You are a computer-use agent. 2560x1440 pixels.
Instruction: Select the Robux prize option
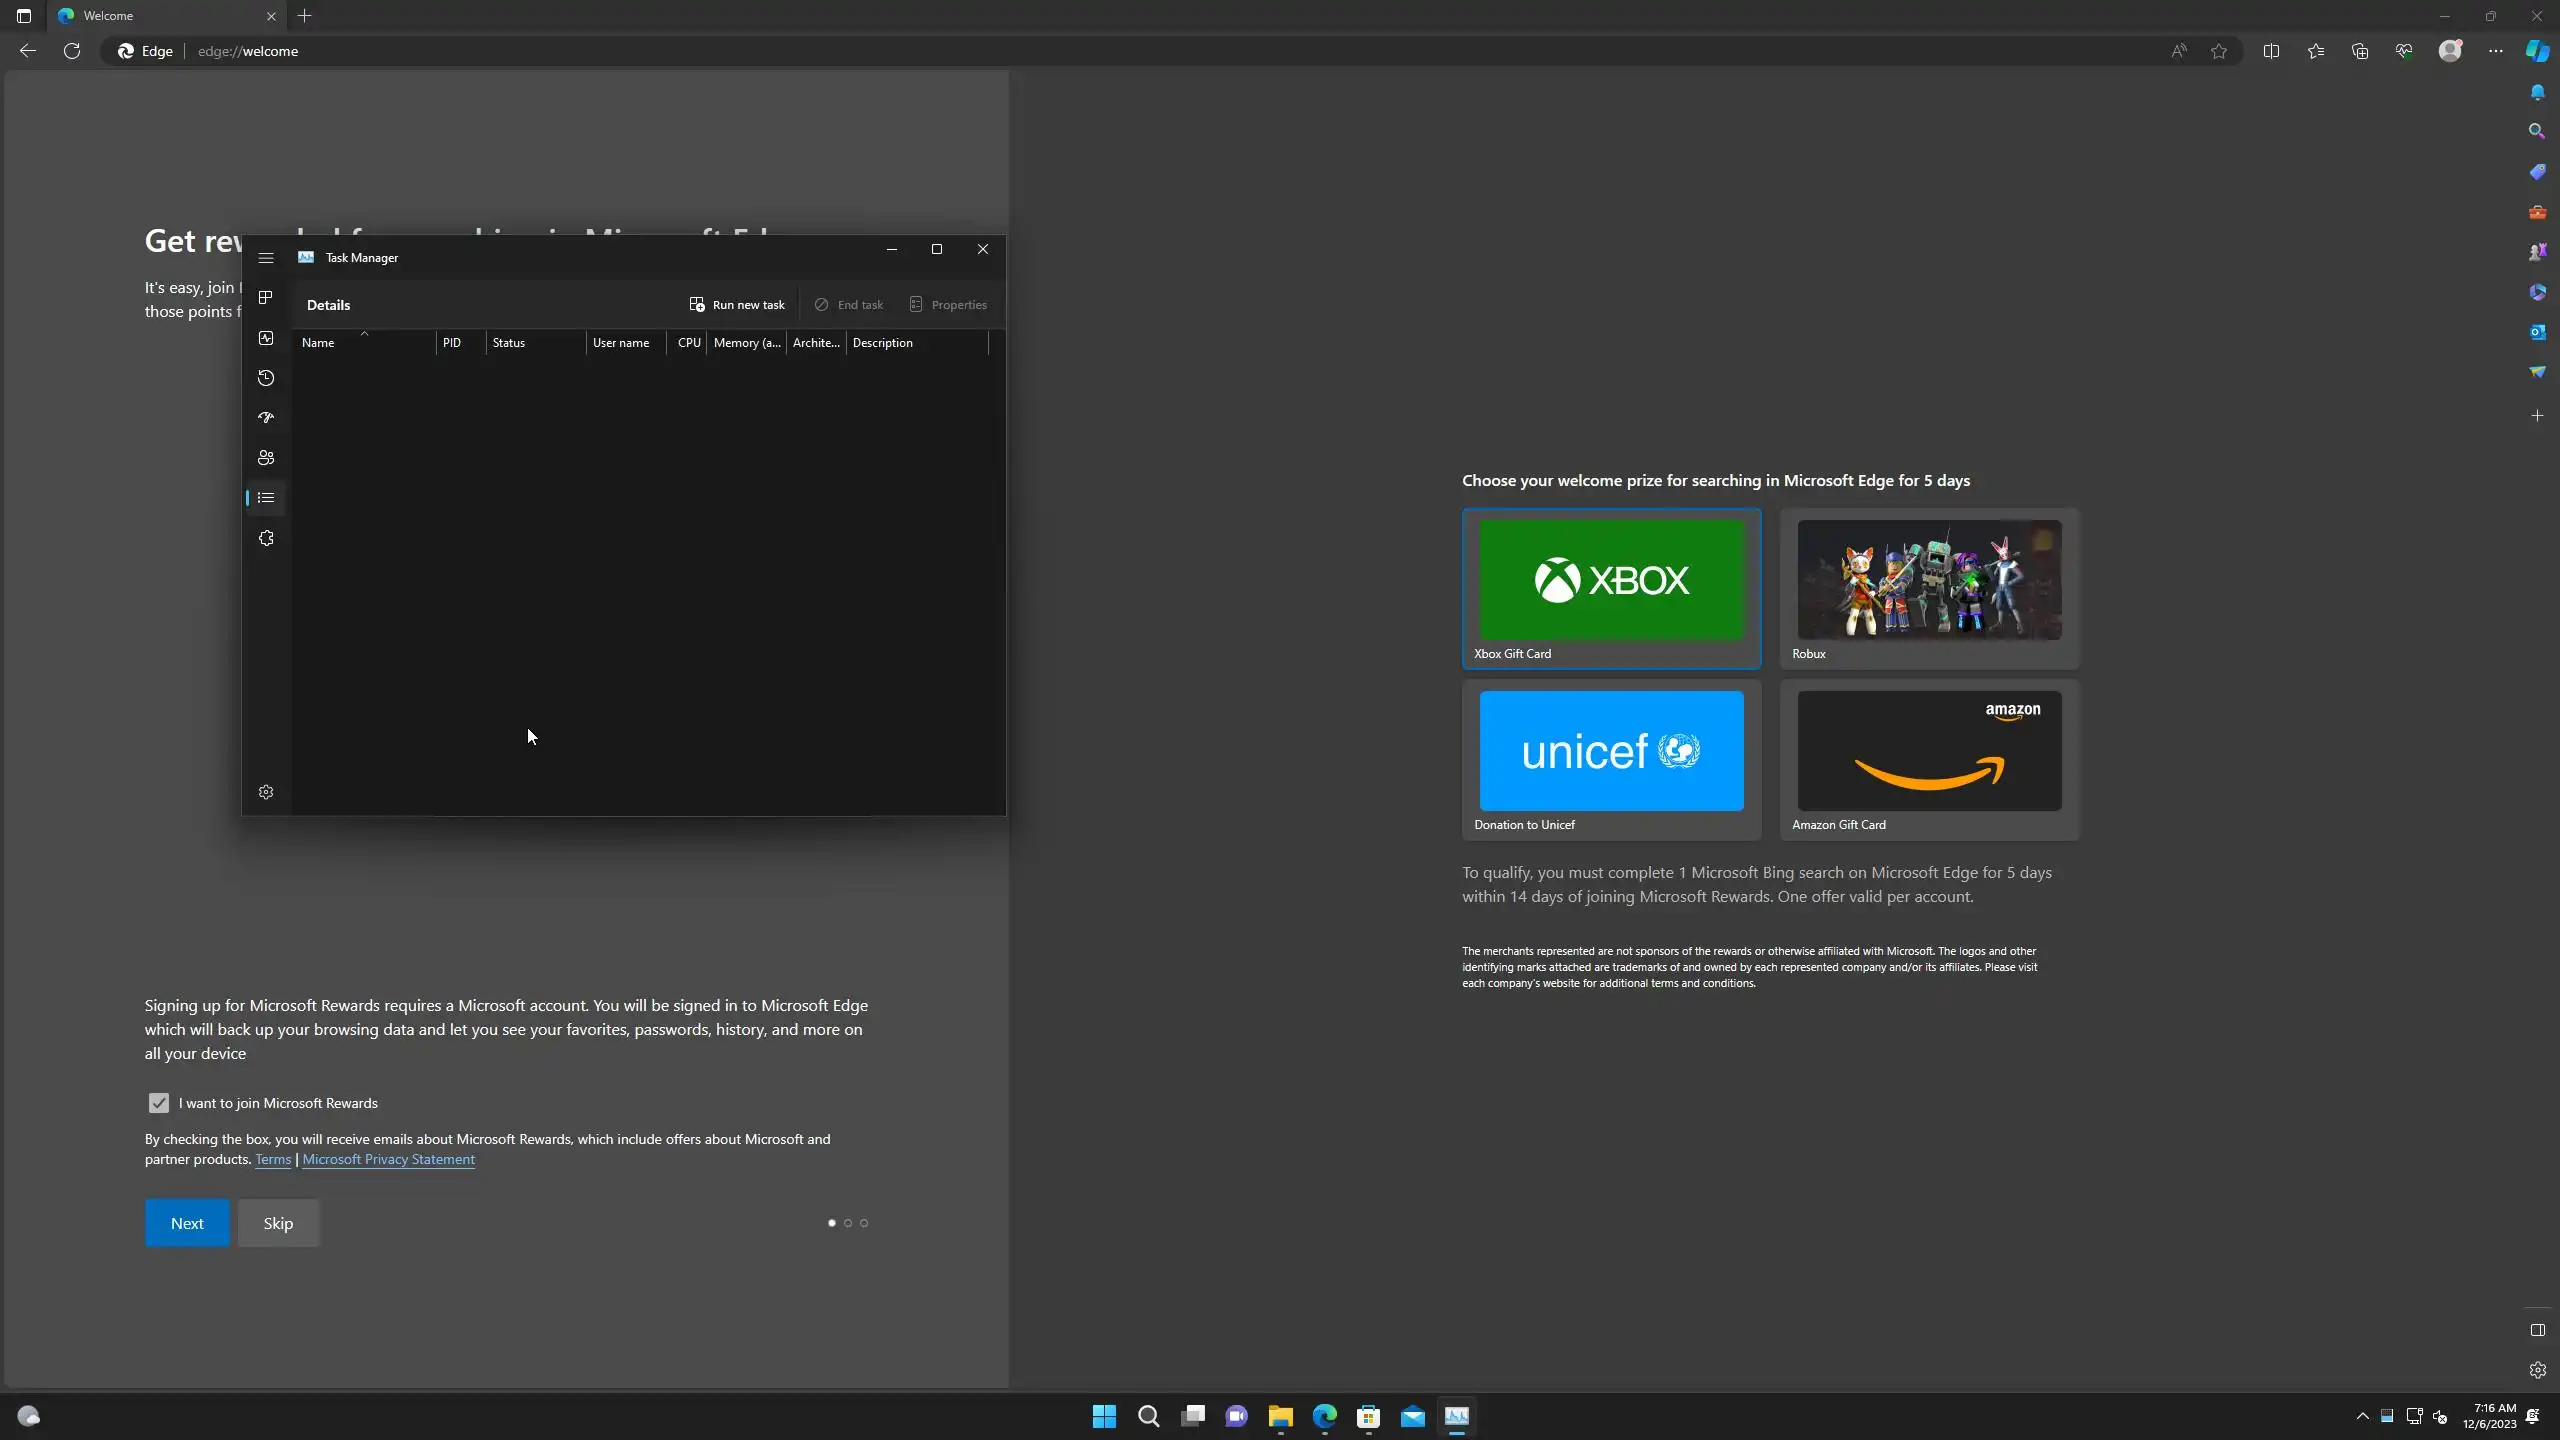coord(1929,588)
